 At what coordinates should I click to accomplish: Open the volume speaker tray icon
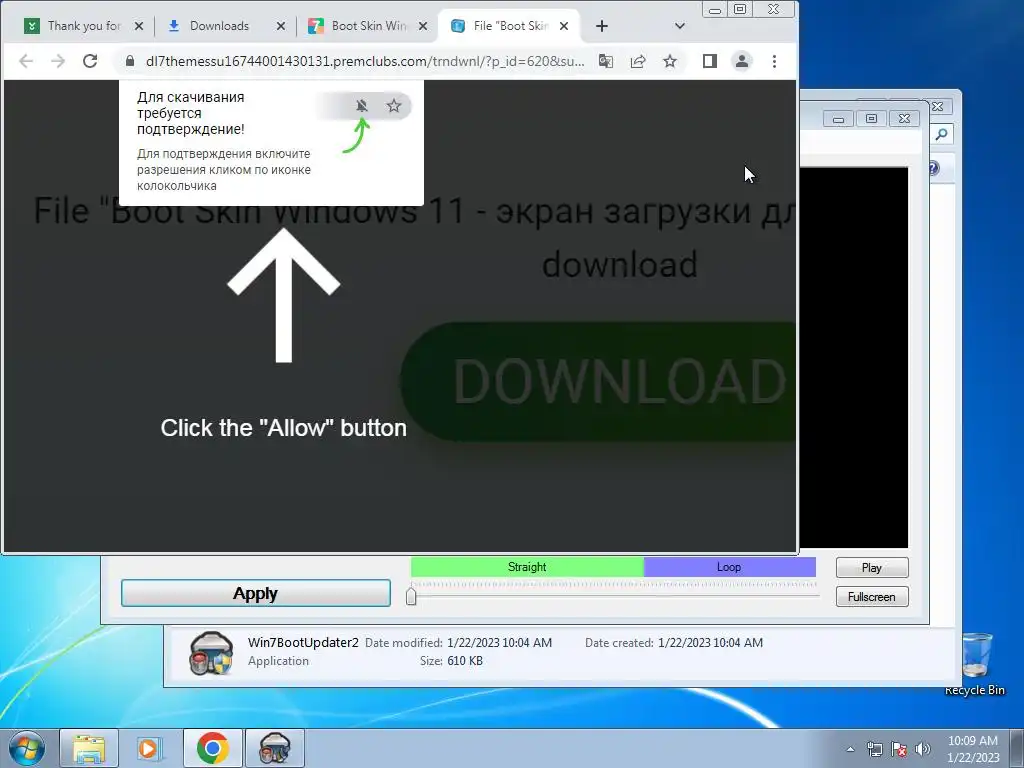pos(923,749)
